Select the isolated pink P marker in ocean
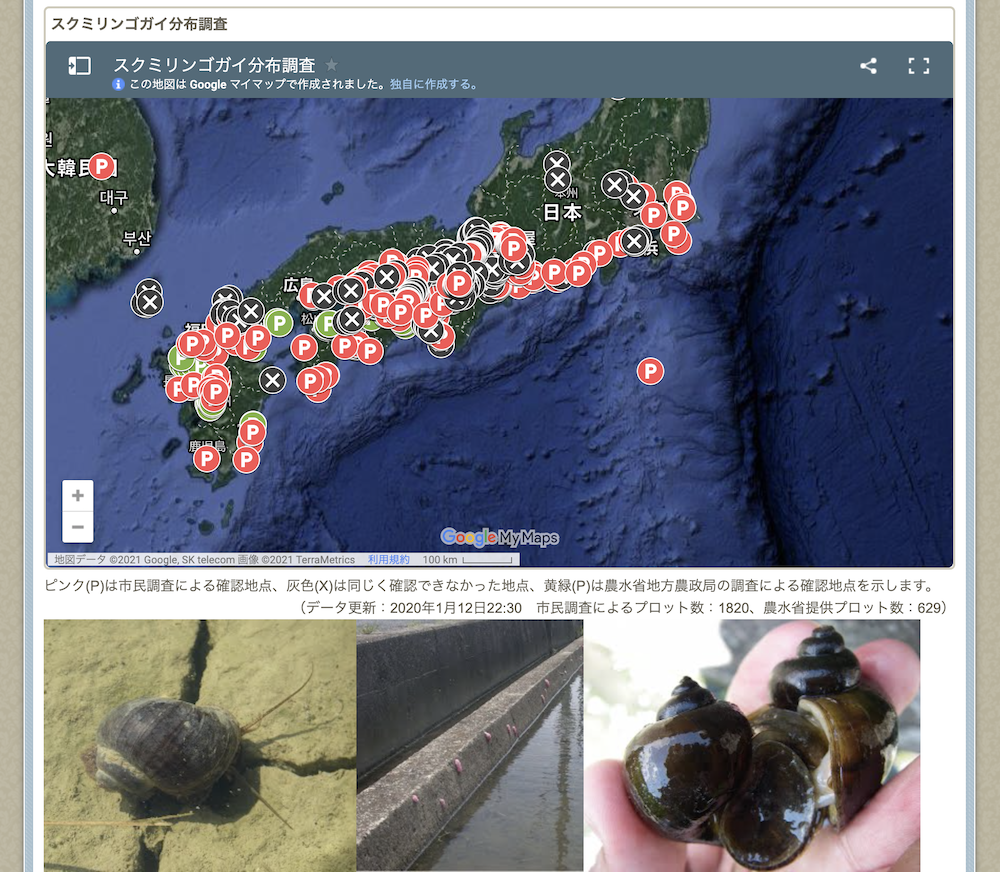Viewport: 1000px width, 872px height. click(650, 372)
